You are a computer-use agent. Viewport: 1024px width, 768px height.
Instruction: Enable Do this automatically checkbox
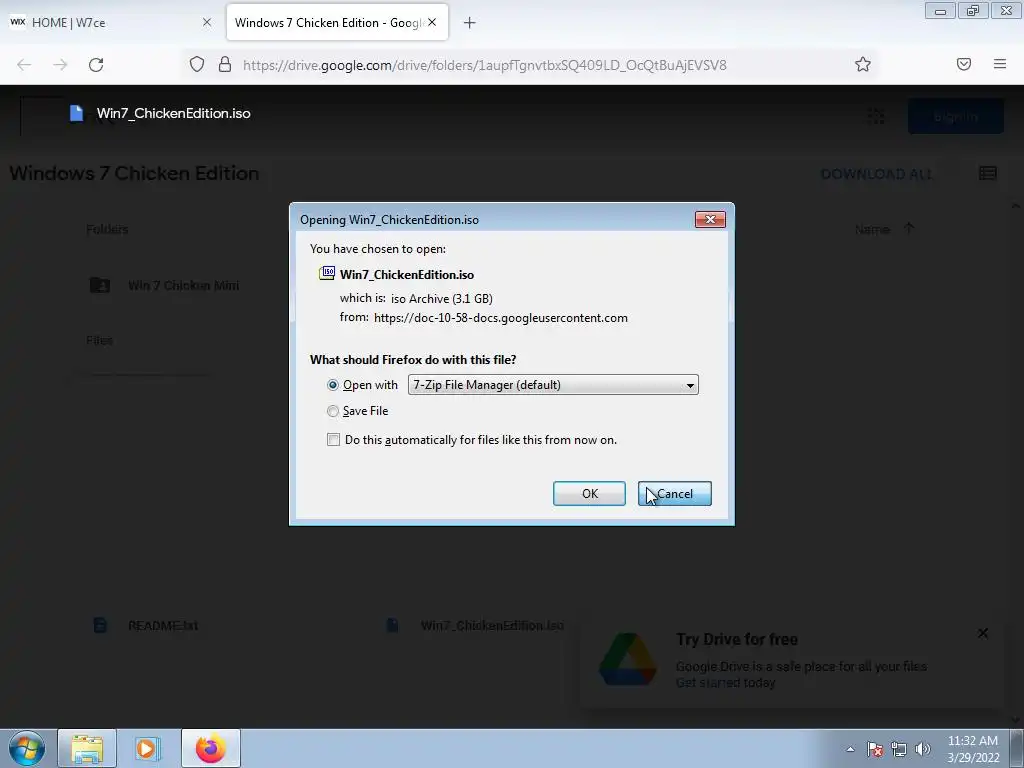333,440
